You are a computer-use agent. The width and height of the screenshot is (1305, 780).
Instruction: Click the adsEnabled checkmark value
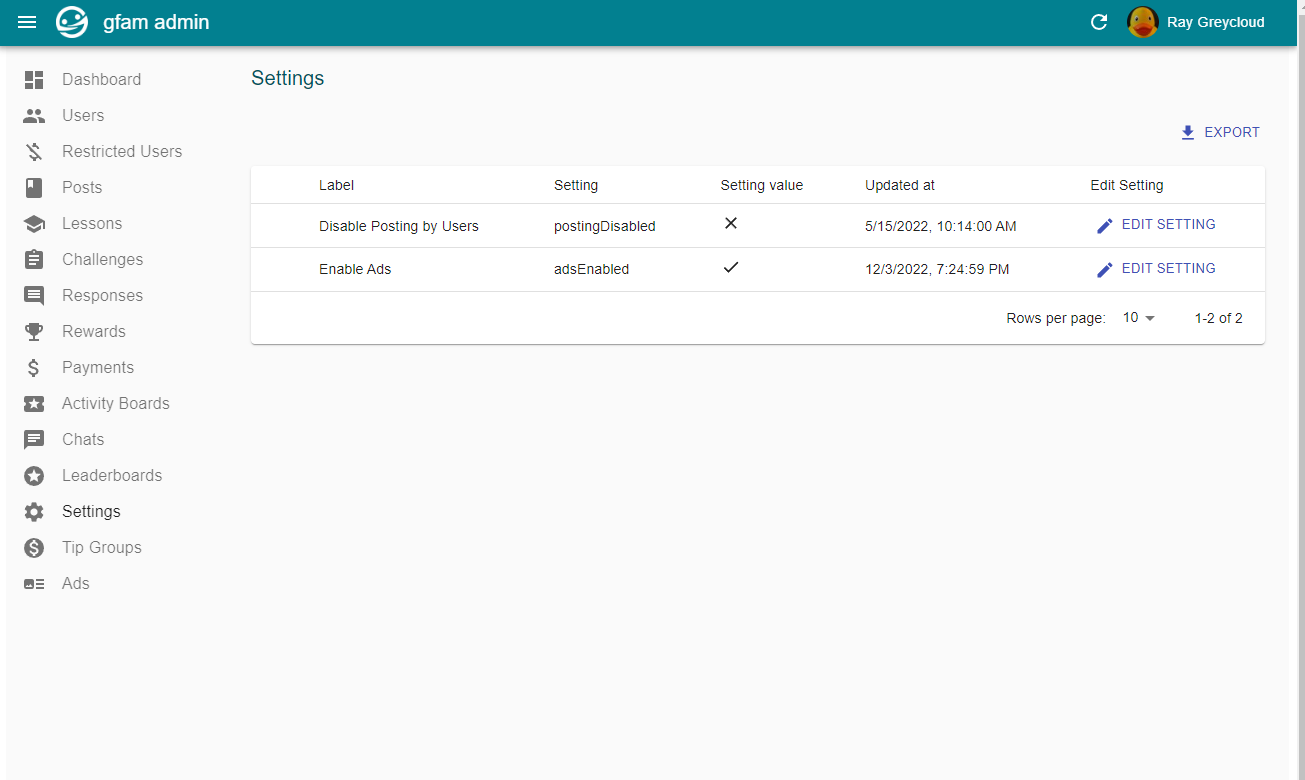(x=731, y=268)
